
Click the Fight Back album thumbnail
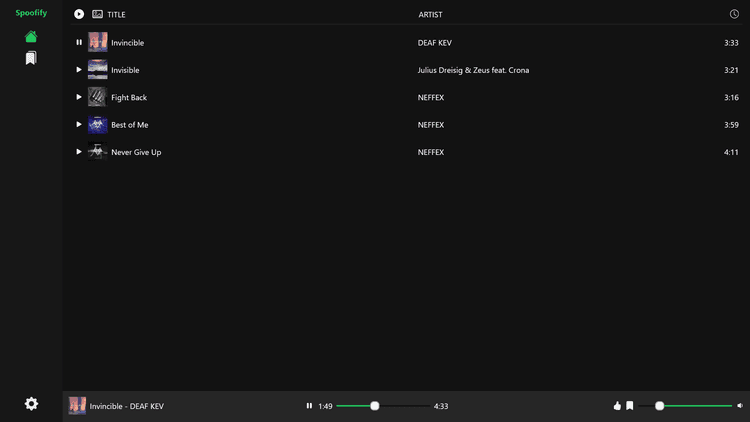tap(97, 97)
